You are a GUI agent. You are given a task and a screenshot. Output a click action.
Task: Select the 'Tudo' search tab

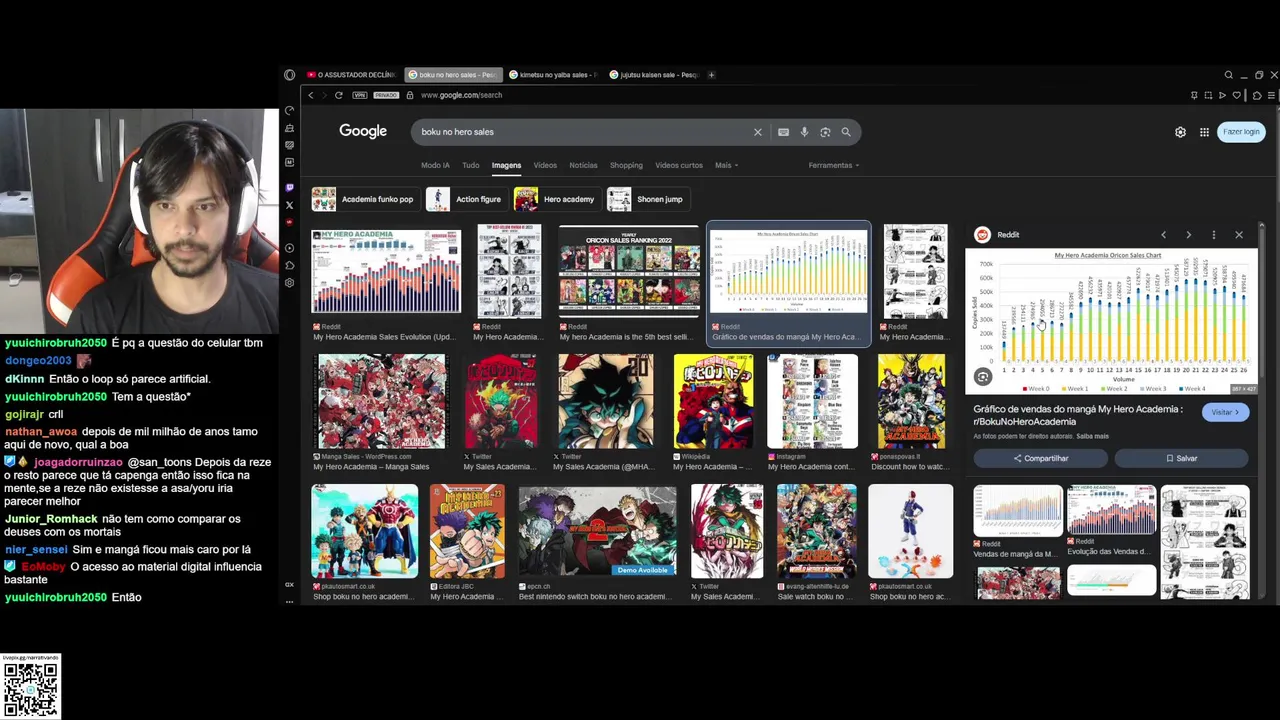[471, 165]
